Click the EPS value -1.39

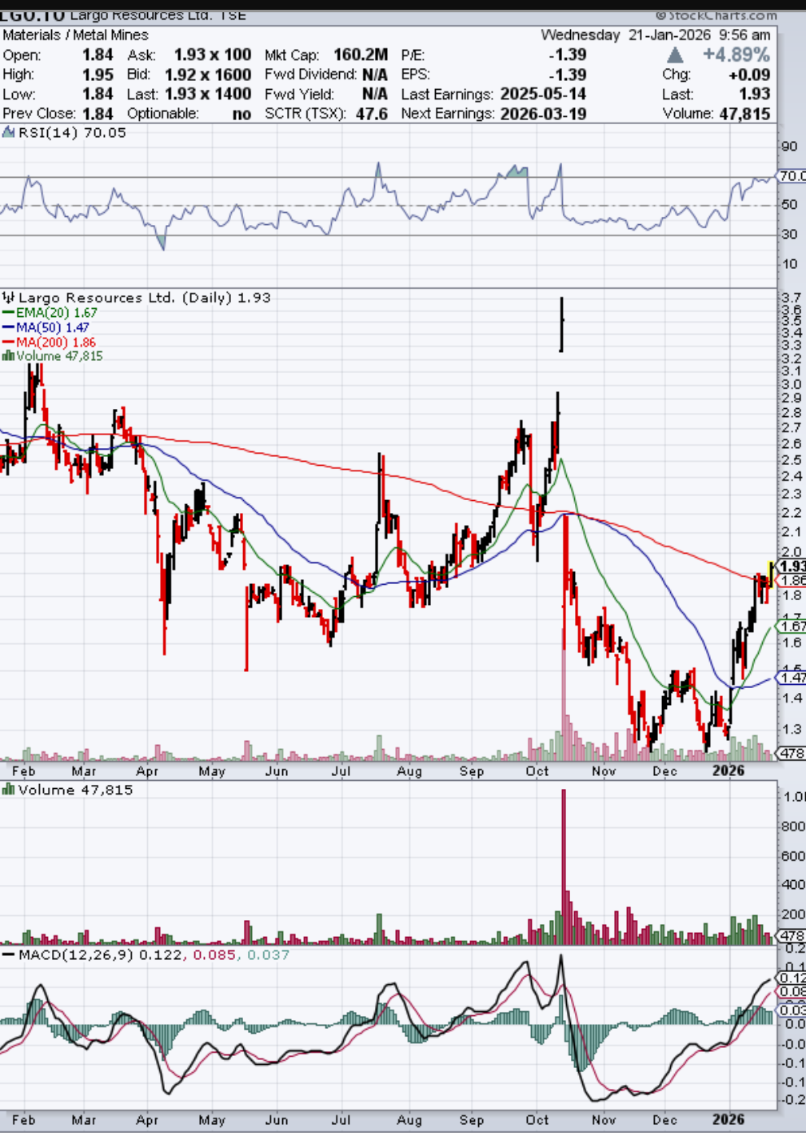tap(567, 75)
